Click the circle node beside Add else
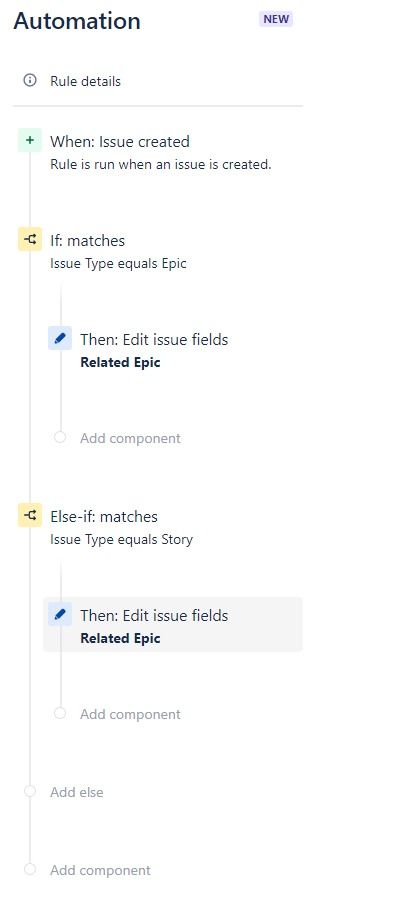 coord(30,791)
